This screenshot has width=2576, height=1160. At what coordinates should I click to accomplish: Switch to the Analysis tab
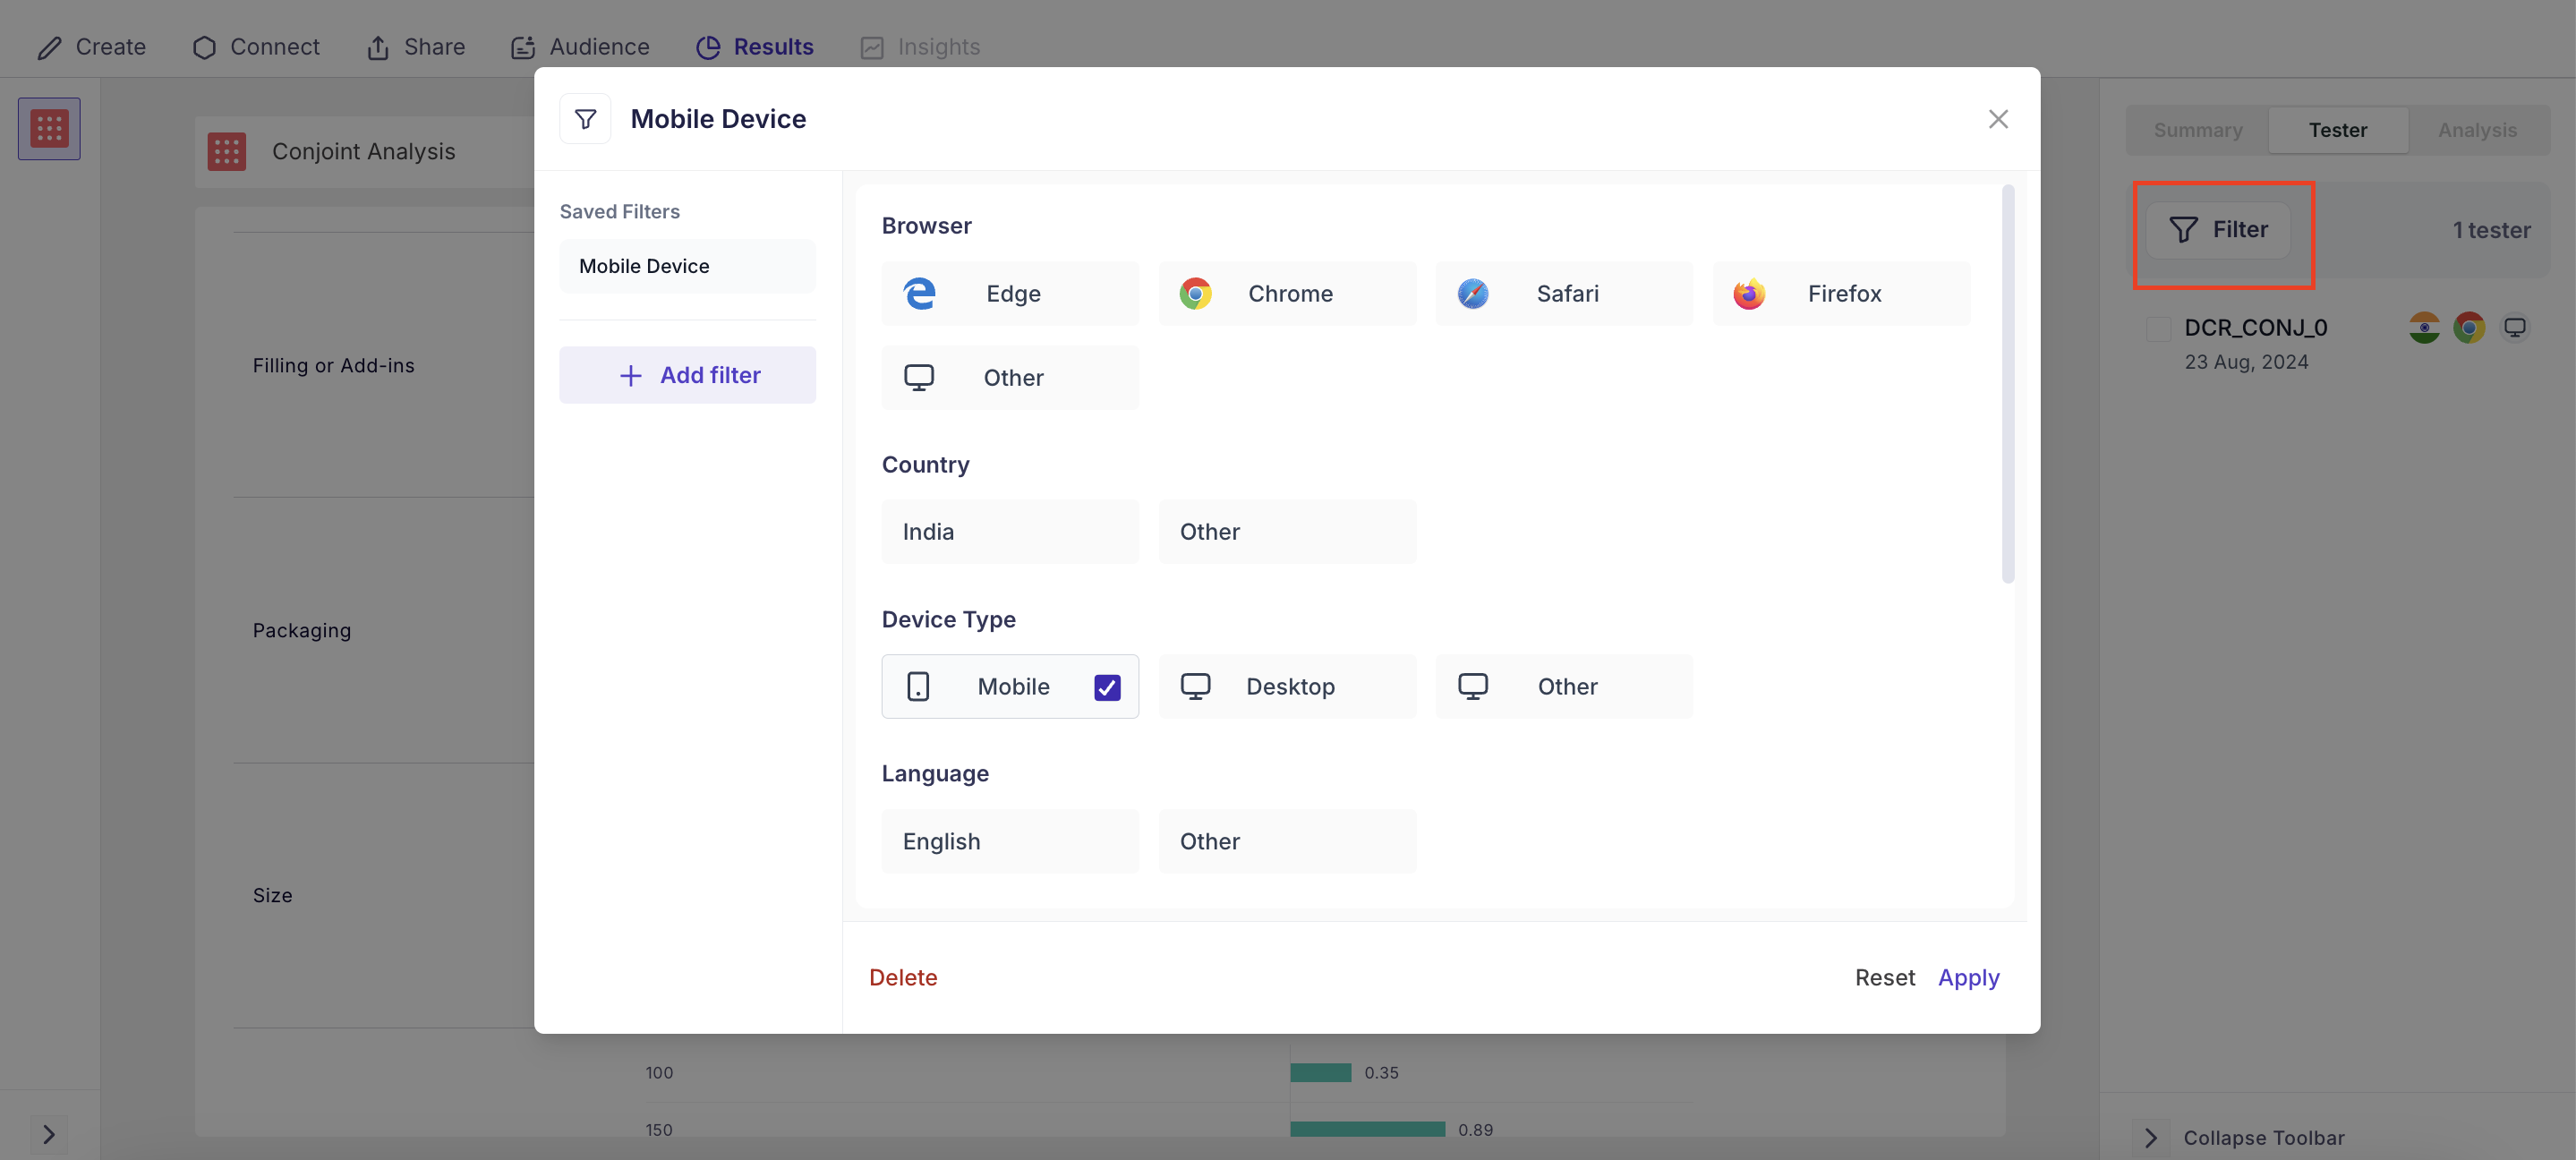click(x=2477, y=130)
